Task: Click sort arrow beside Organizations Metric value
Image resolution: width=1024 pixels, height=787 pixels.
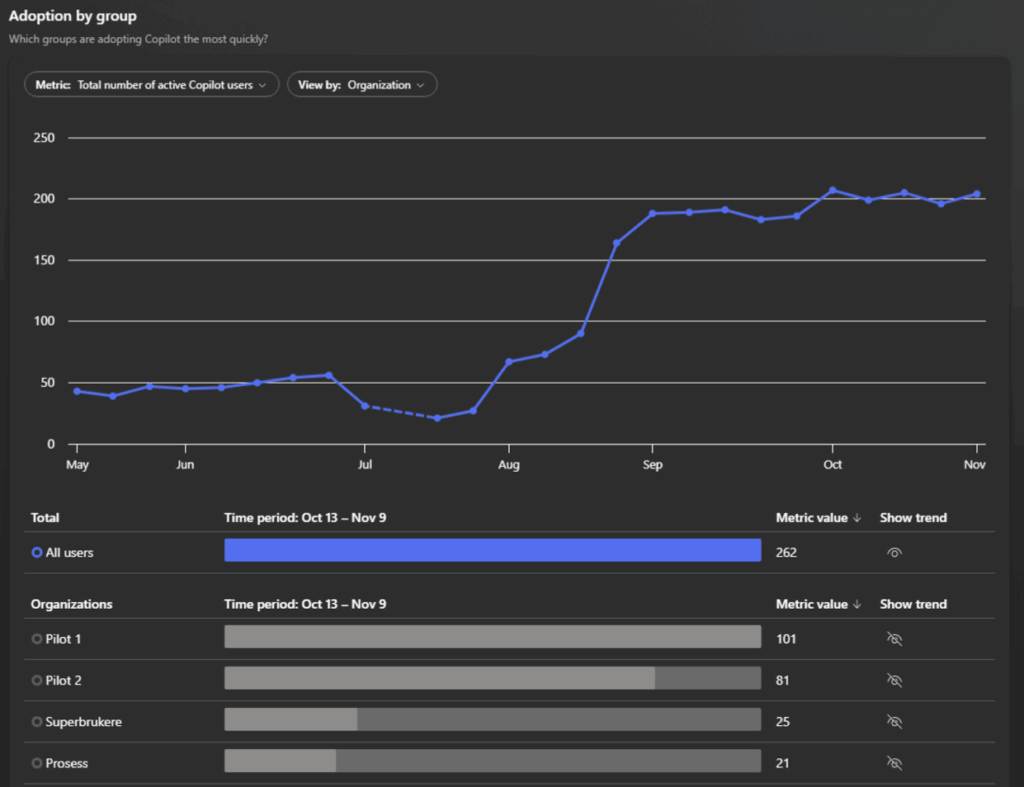Action: 857,605
